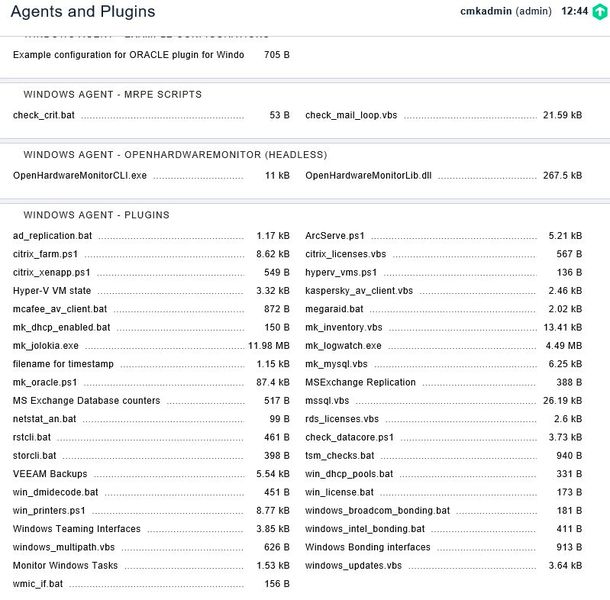Download storcli.bat plugin
This screenshot has width=610, height=600.
click(34, 455)
